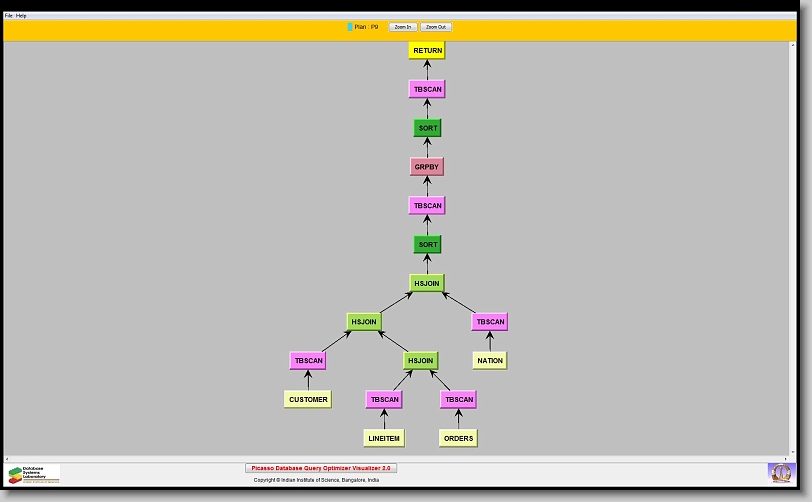Click the TBSCAN node above CUSTOMER

308,360
